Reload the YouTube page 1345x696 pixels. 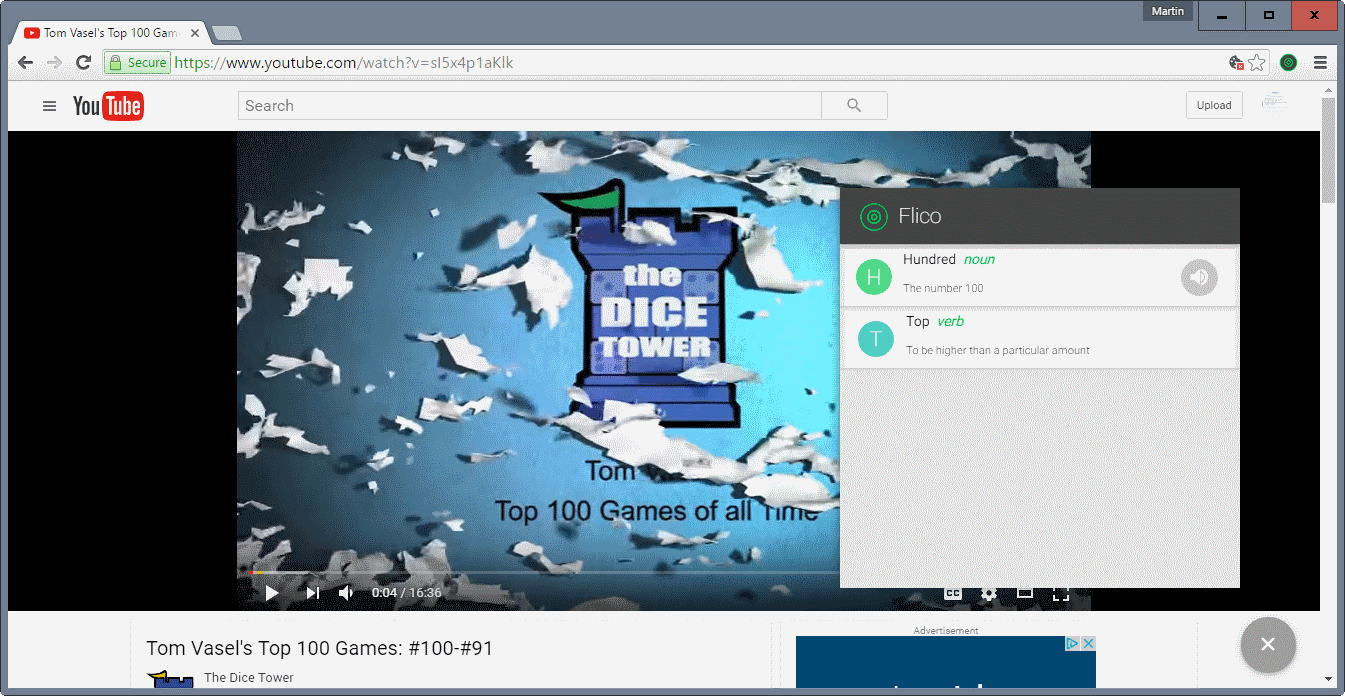click(83, 63)
